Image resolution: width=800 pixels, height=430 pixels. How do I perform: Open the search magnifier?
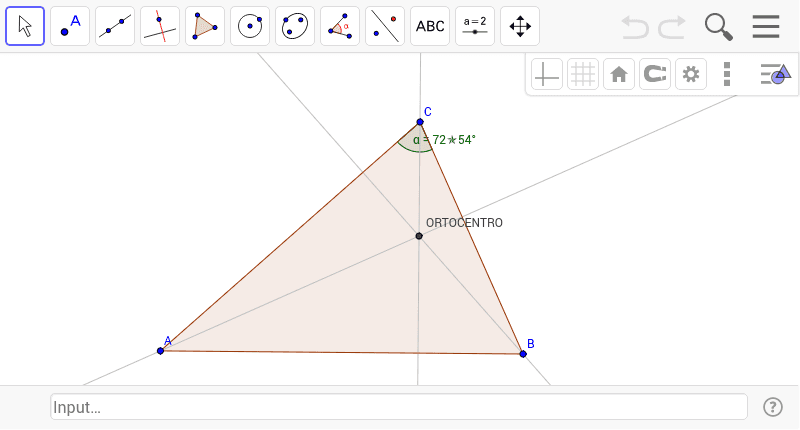tap(718, 27)
